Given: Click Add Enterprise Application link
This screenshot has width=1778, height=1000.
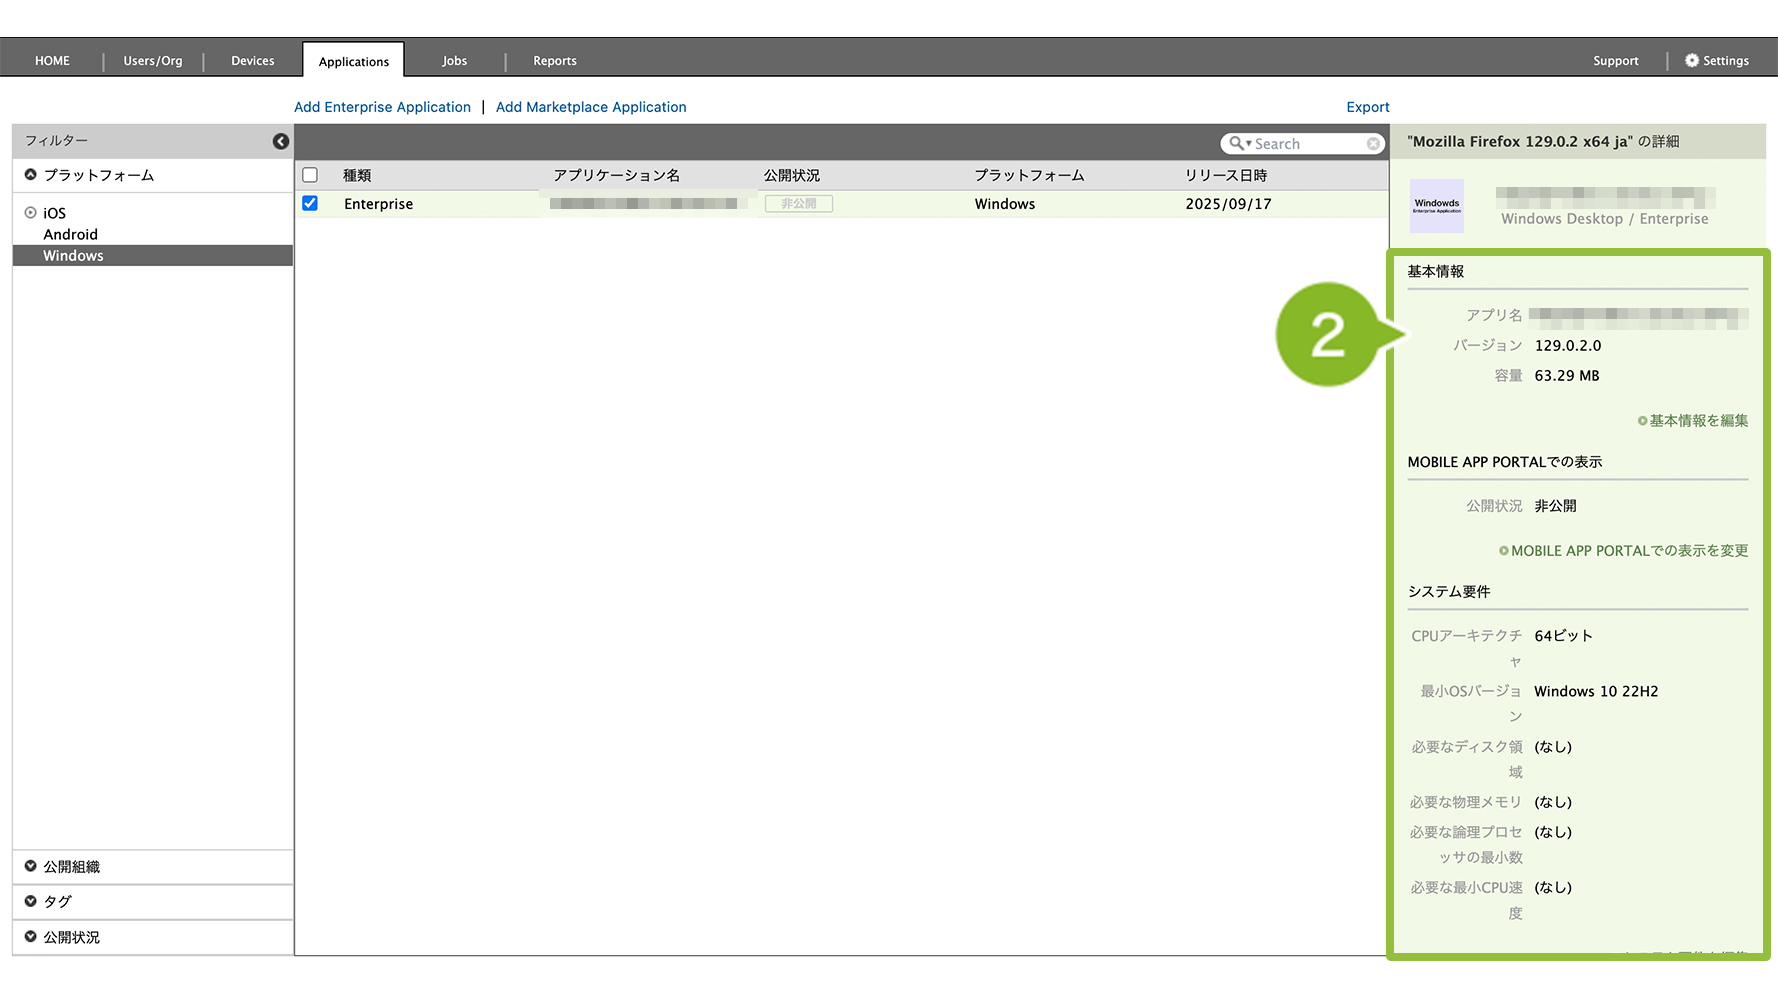Looking at the screenshot, I should coord(382,107).
